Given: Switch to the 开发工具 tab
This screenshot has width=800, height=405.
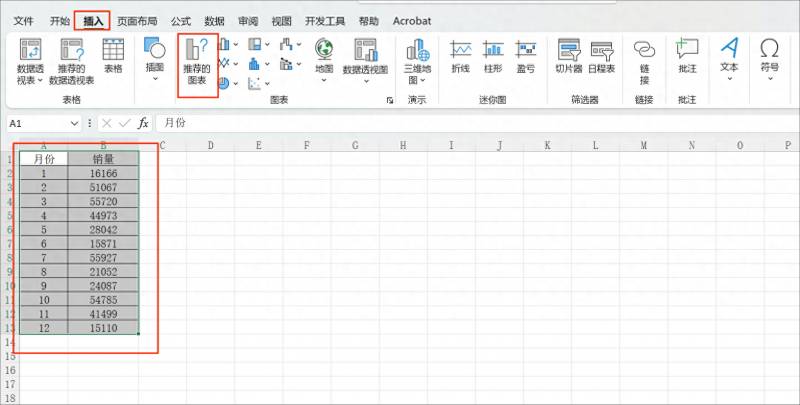Looking at the screenshot, I should tap(325, 21).
